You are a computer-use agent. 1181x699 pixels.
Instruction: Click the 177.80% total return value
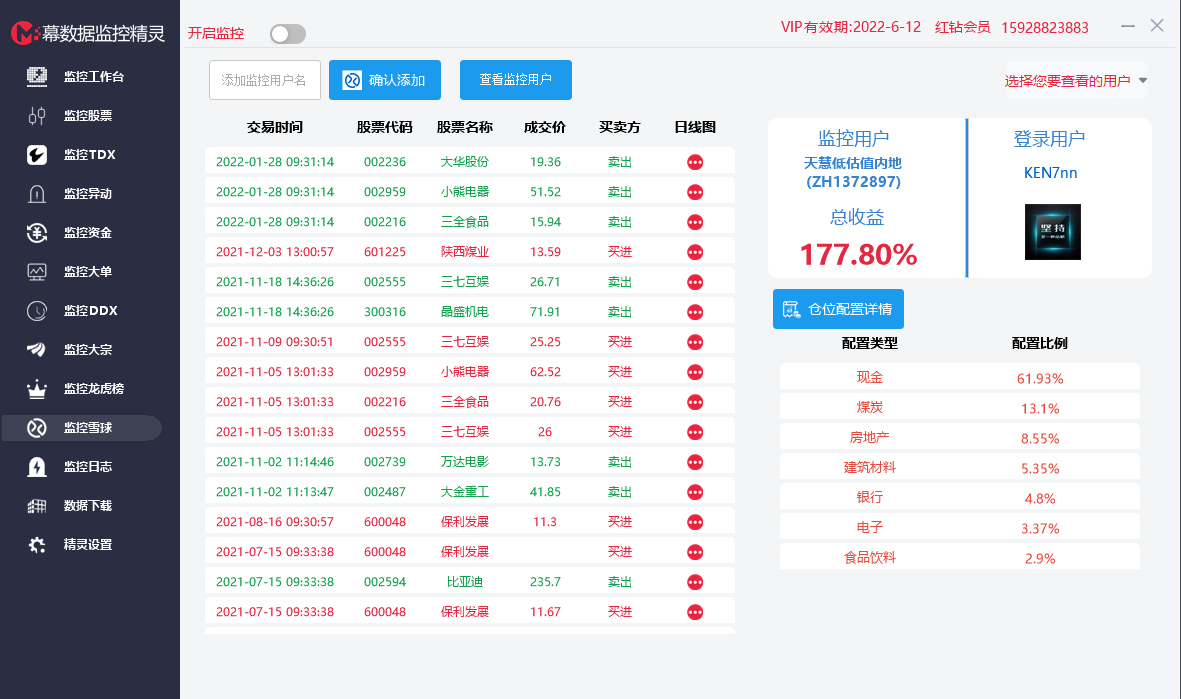(858, 255)
